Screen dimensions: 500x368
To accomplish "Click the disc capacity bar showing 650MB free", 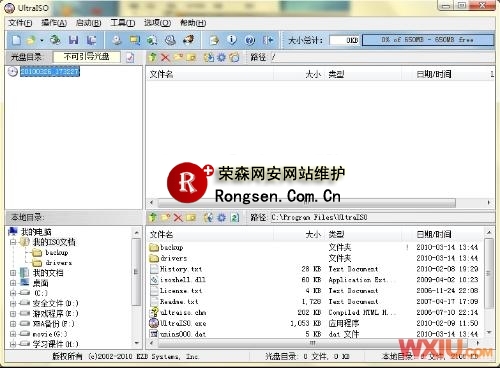I will (x=427, y=40).
